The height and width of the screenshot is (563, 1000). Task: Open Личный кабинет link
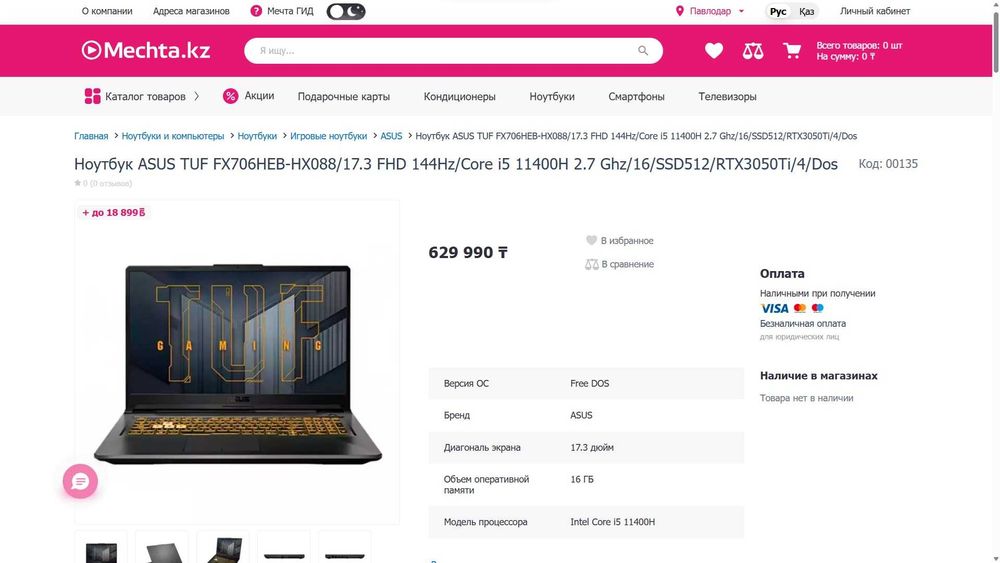click(x=874, y=11)
